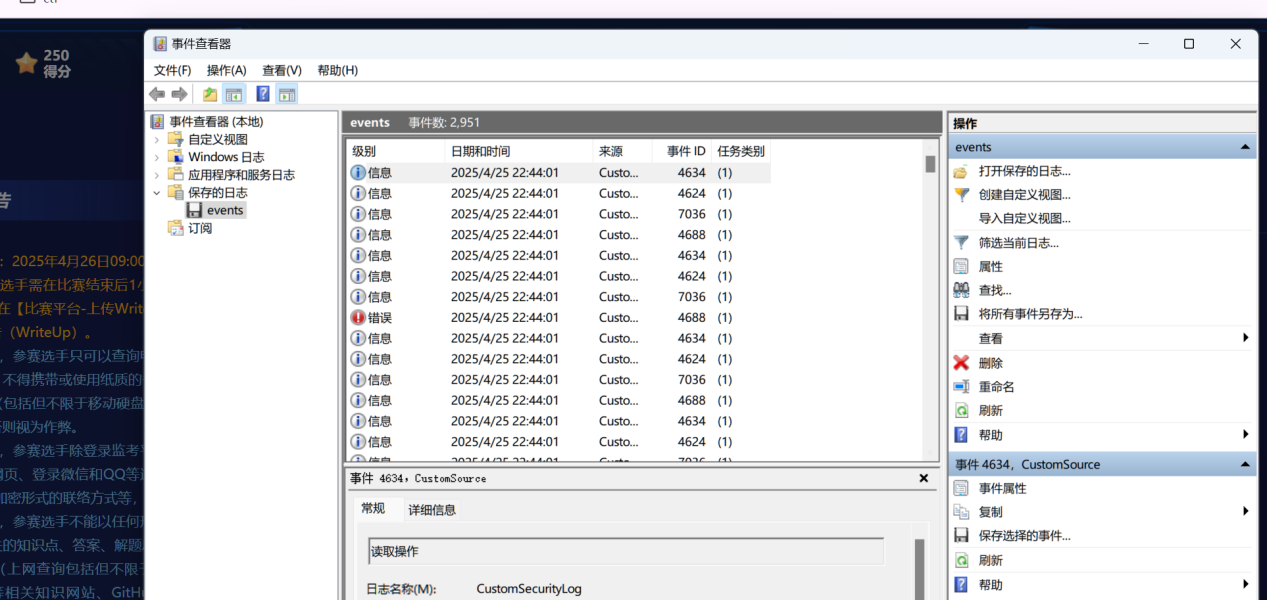The height and width of the screenshot is (600, 1267).
Task: Collapse the 保存的日志 tree node
Action: click(157, 193)
